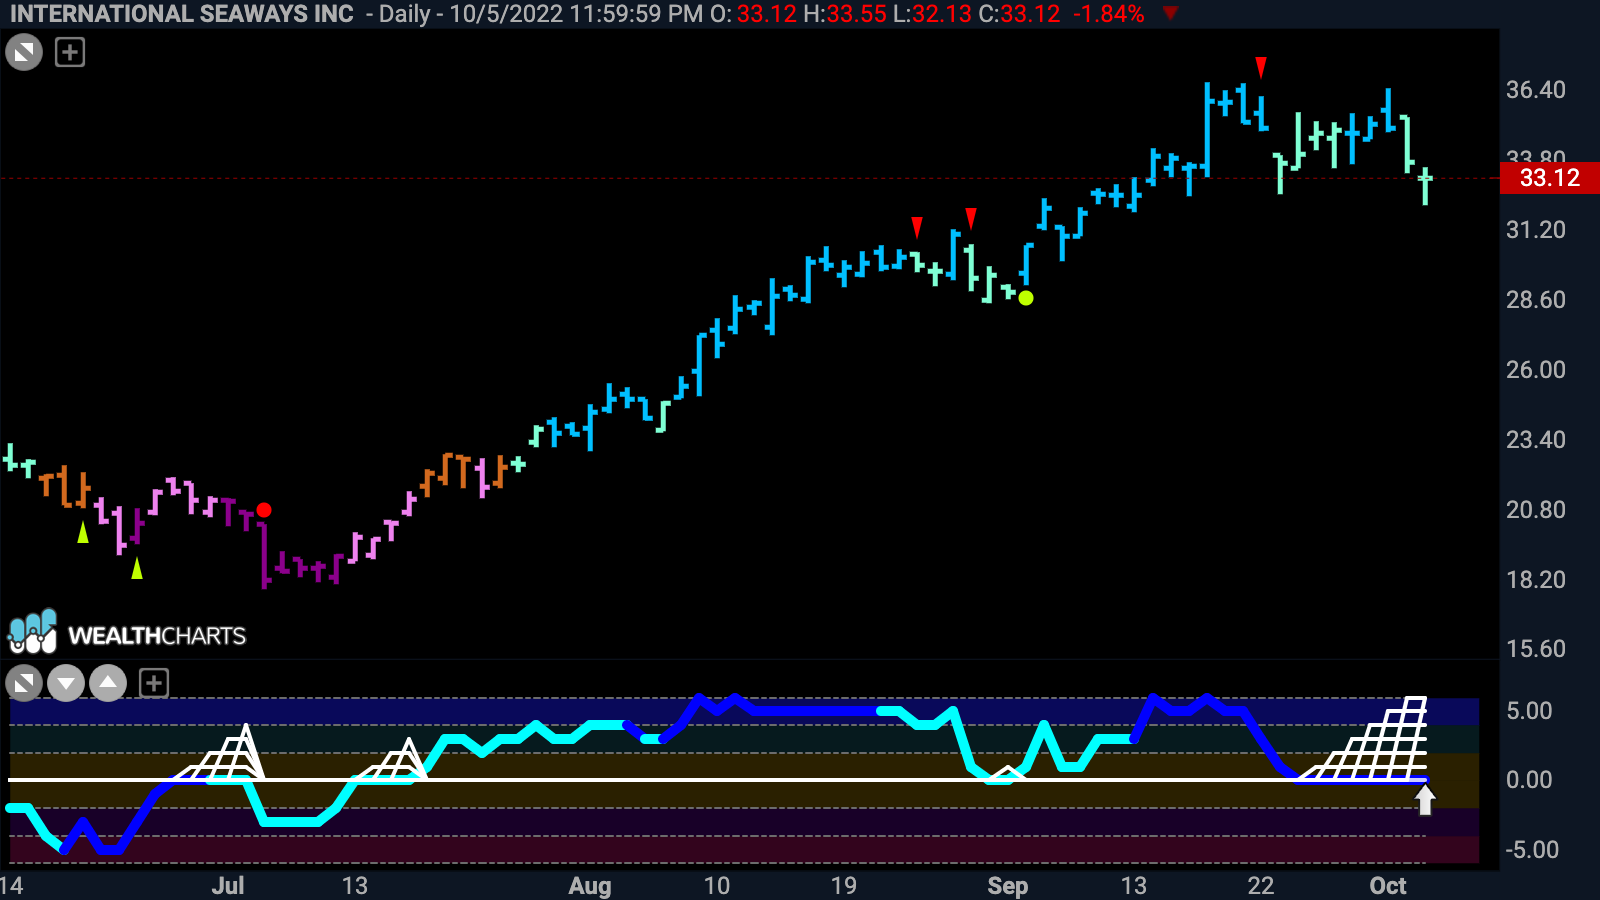Screen dimensions: 1600x900
Task: Click the red down-triangle in the chart header
Action: click(x=1170, y=14)
